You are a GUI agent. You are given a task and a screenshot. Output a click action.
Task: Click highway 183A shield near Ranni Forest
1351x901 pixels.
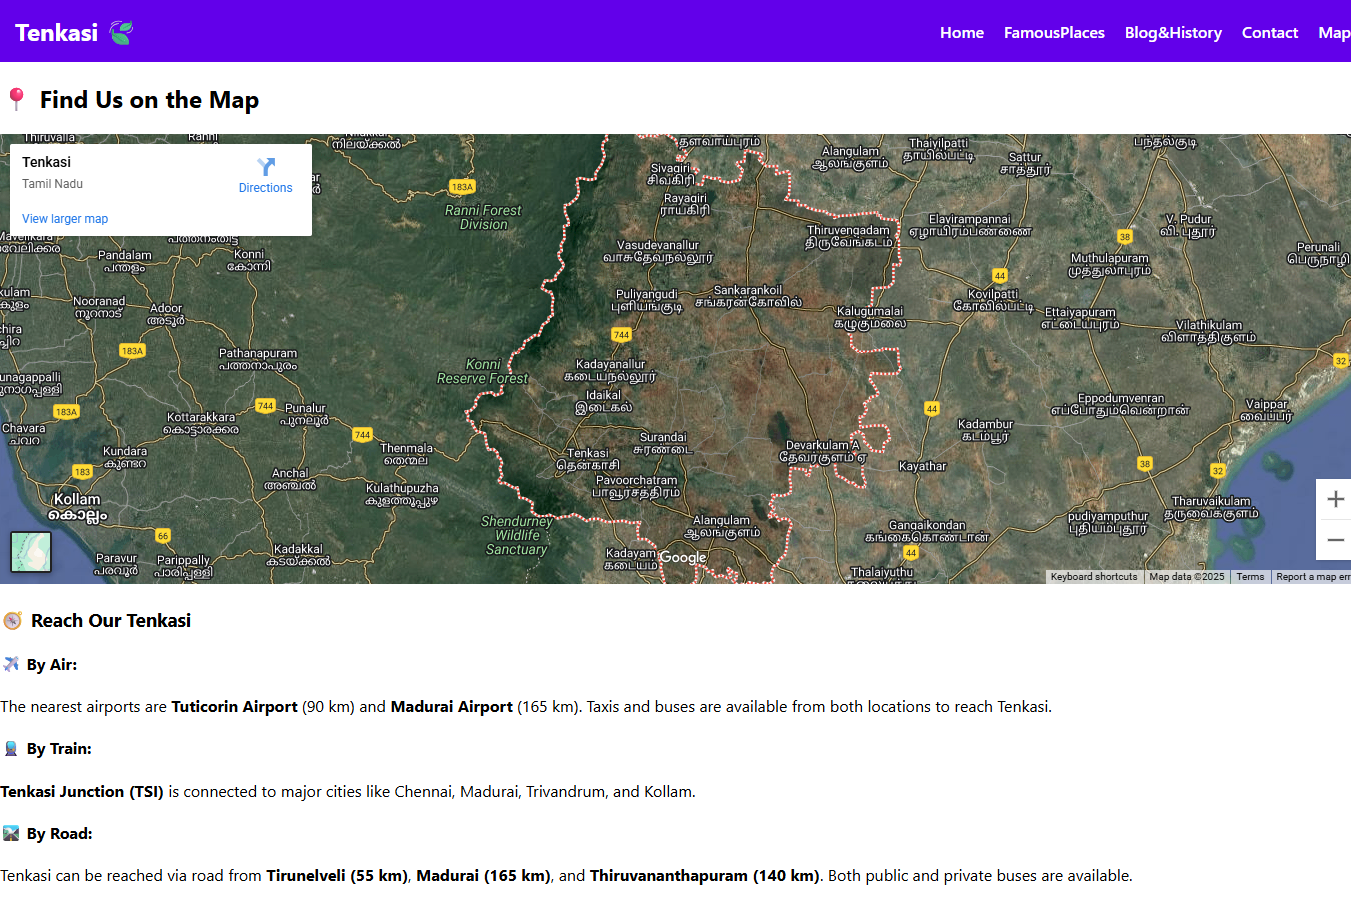462,187
